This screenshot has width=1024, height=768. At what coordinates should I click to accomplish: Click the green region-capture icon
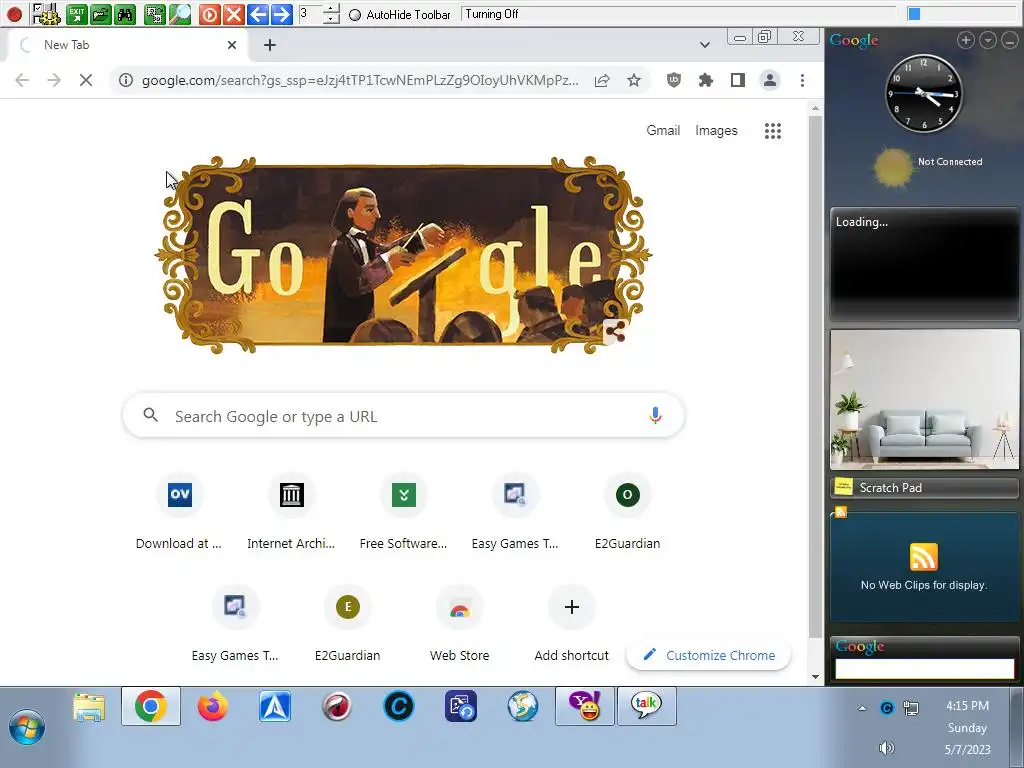pos(155,14)
